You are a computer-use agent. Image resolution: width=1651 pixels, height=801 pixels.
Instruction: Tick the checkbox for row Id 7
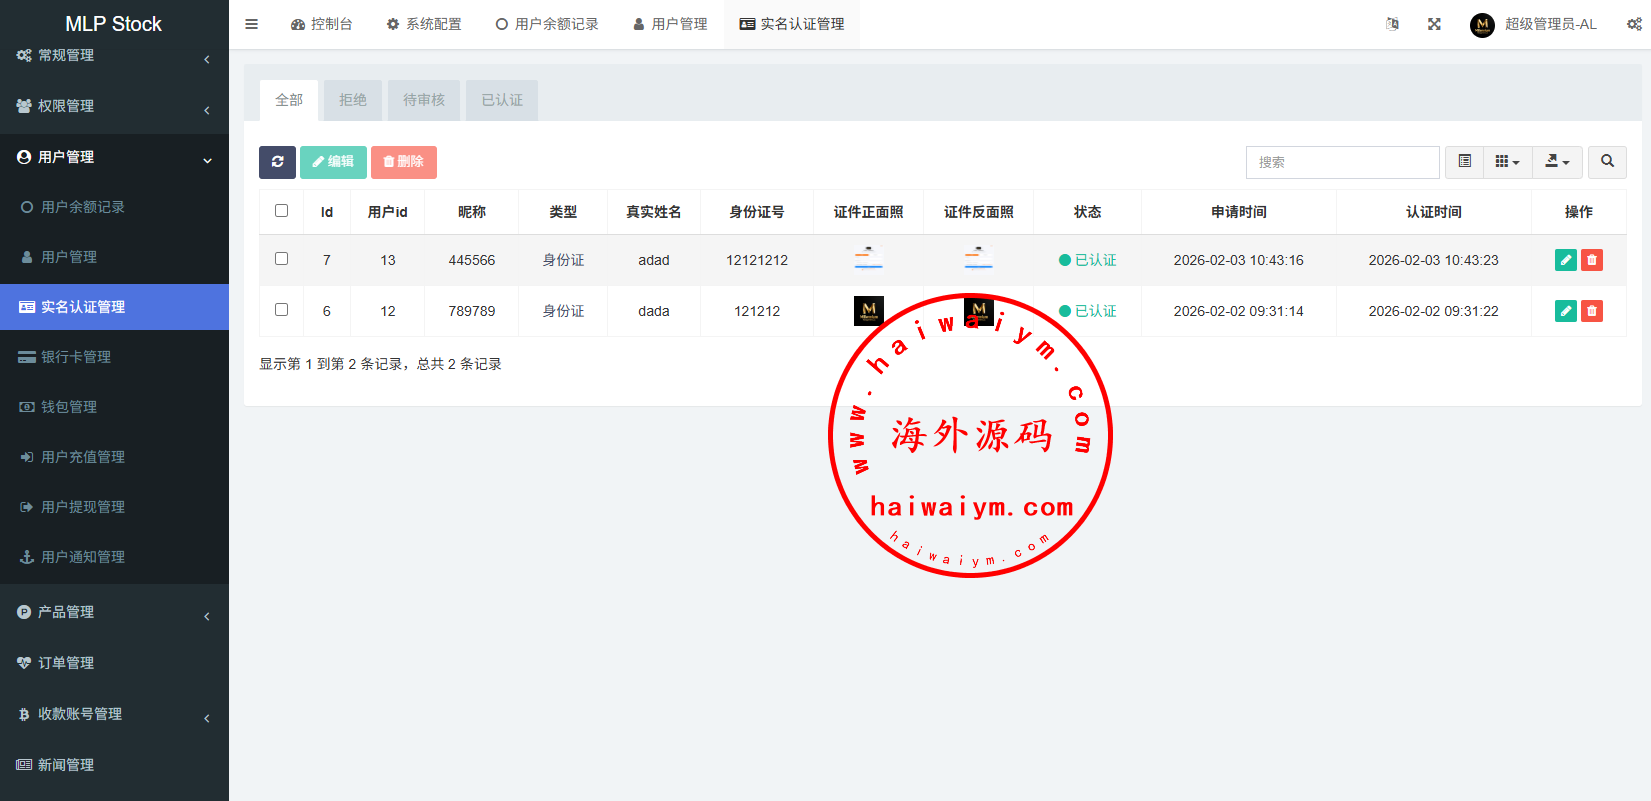tap(281, 259)
